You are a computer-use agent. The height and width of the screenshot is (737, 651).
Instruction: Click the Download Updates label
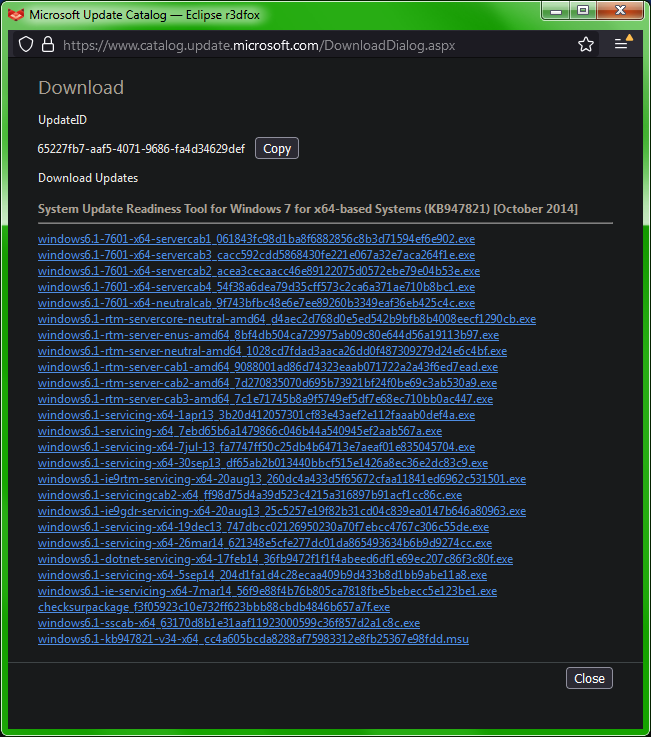point(88,178)
